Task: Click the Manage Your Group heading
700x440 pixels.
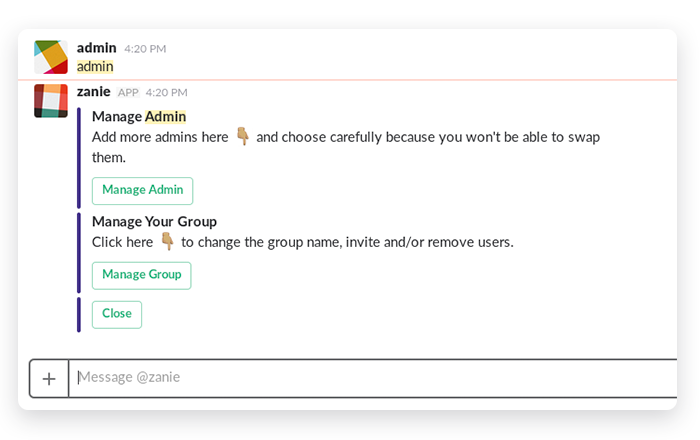Action: (154, 221)
